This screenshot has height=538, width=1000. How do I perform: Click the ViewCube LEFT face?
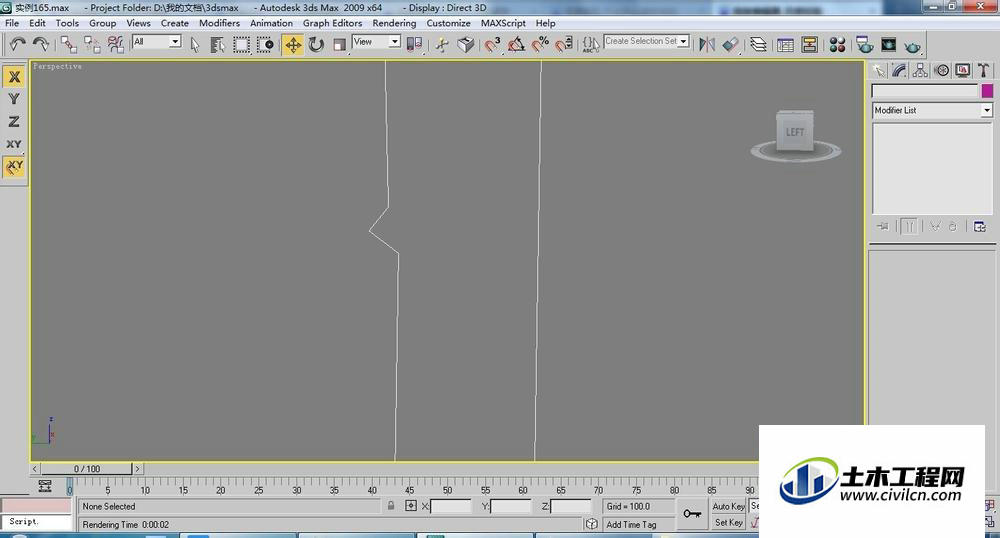(x=795, y=133)
